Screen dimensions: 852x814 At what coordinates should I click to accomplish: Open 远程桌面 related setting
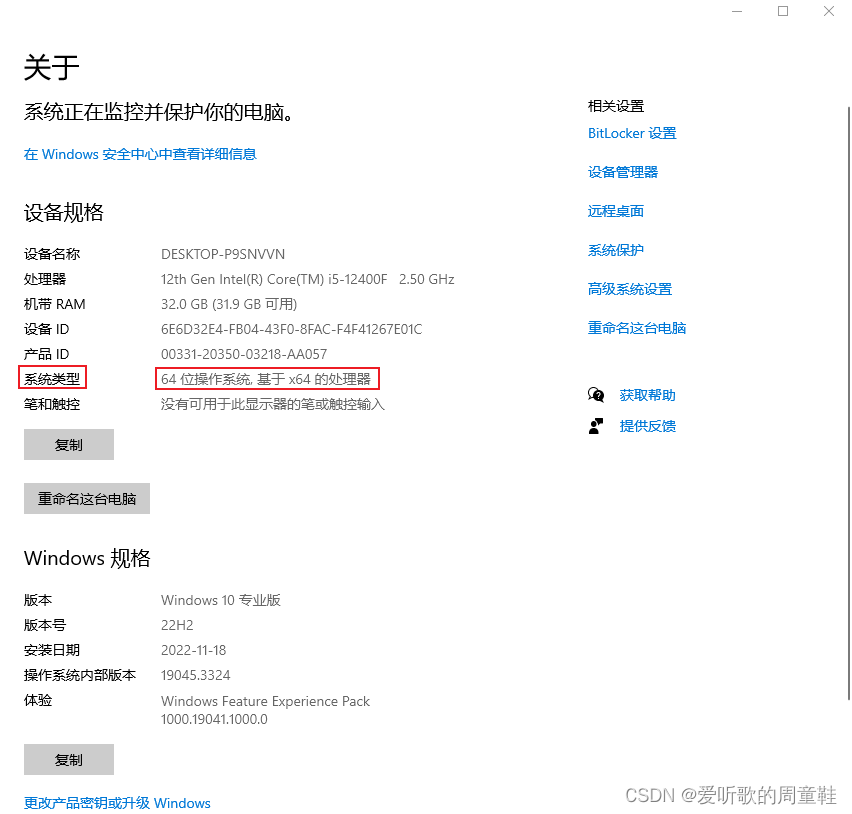616,211
